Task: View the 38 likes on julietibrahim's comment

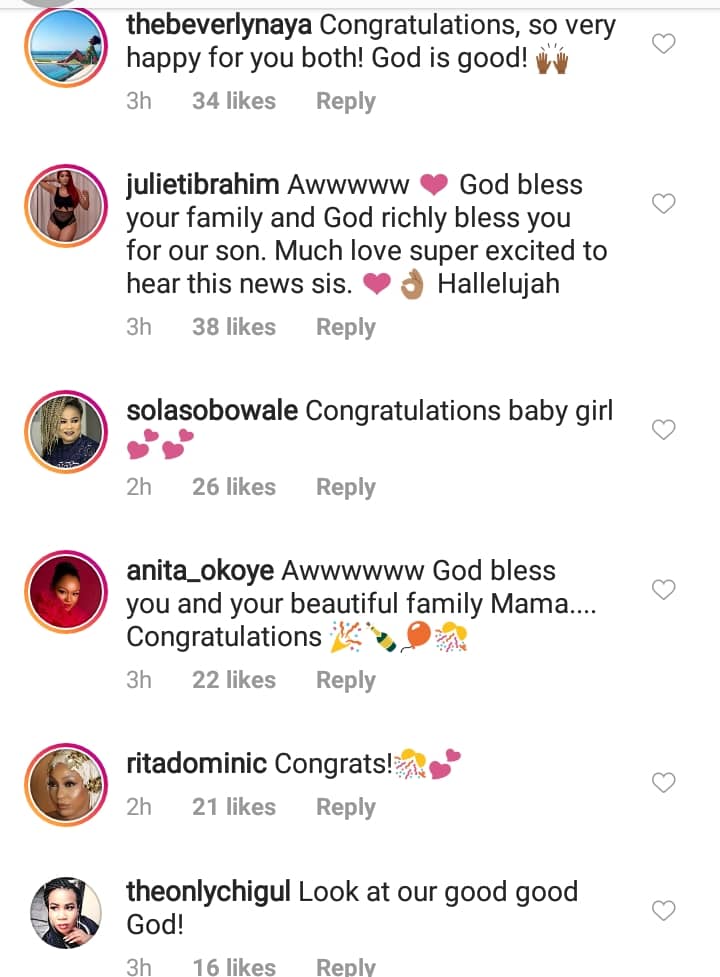Action: pyautogui.click(x=234, y=327)
